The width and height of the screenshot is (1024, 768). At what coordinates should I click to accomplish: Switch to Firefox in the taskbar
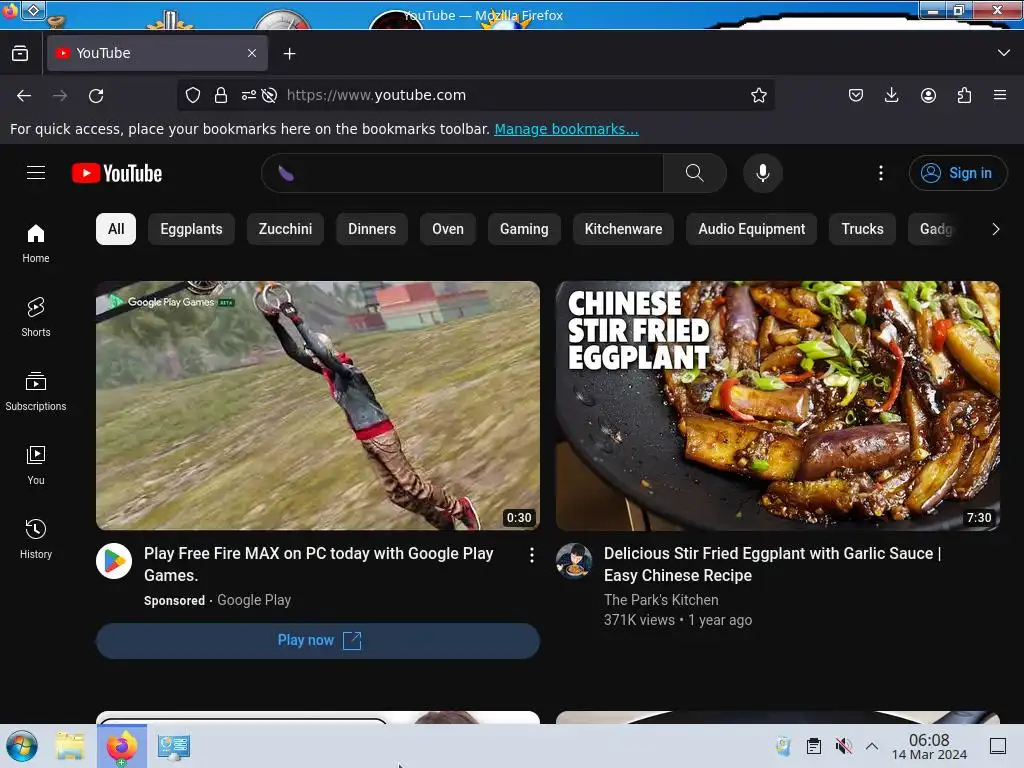coord(122,746)
